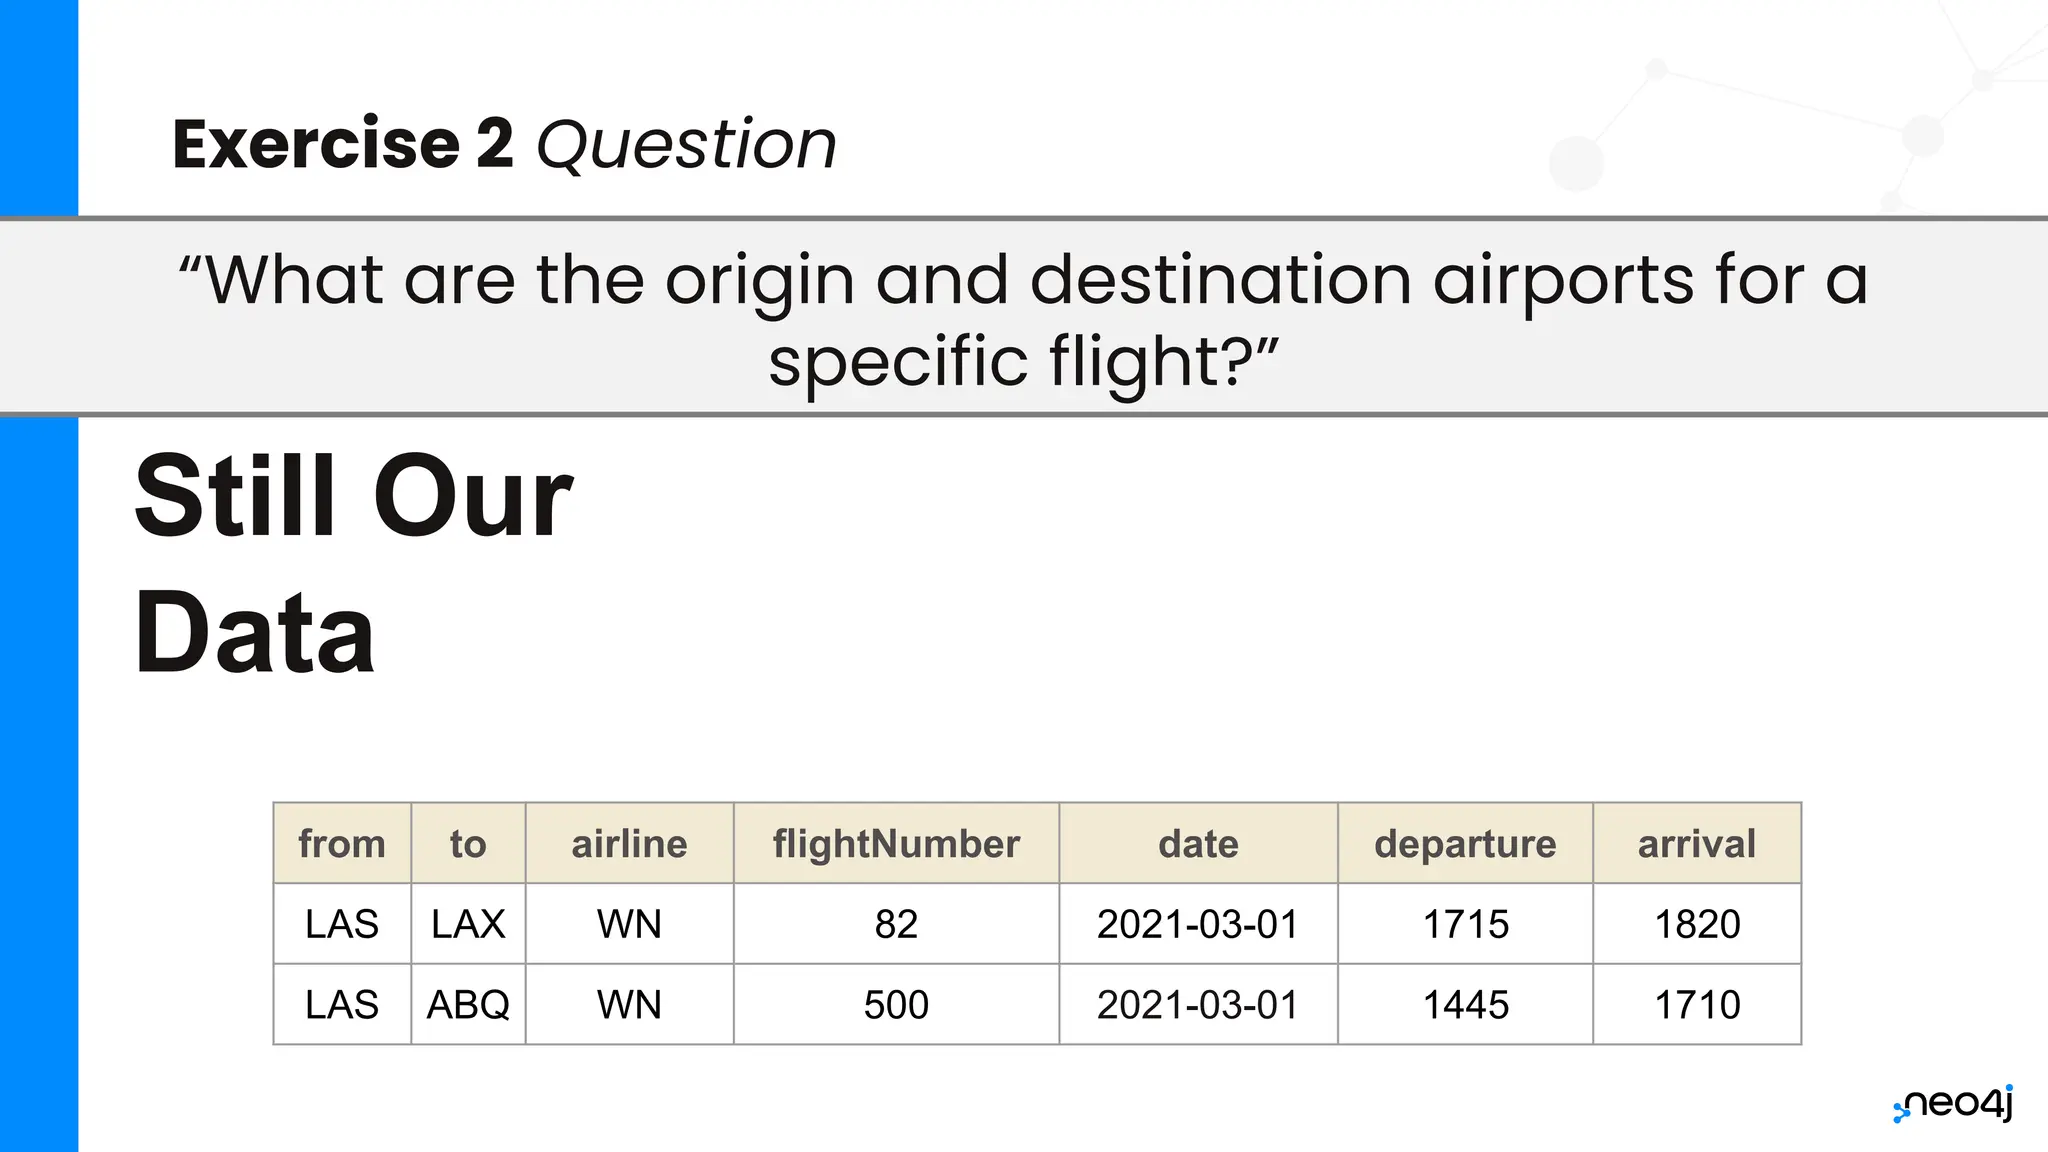Click the neo4j logo
Screen dimensions: 2048x1152
1954,1104
